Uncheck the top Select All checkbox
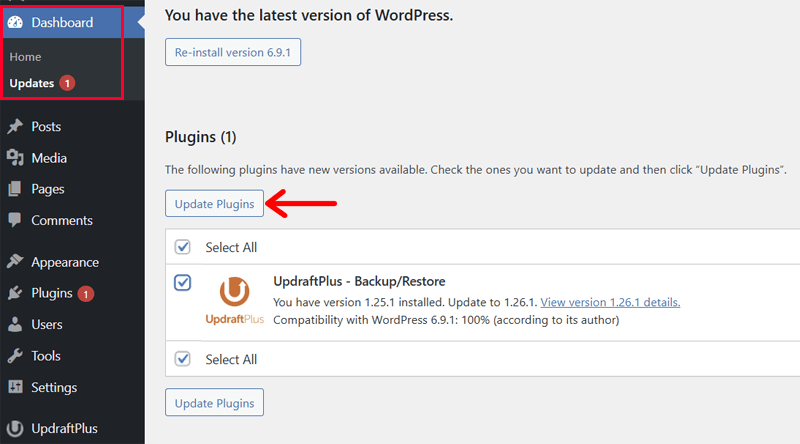Image resolution: width=800 pixels, height=444 pixels. [x=183, y=247]
